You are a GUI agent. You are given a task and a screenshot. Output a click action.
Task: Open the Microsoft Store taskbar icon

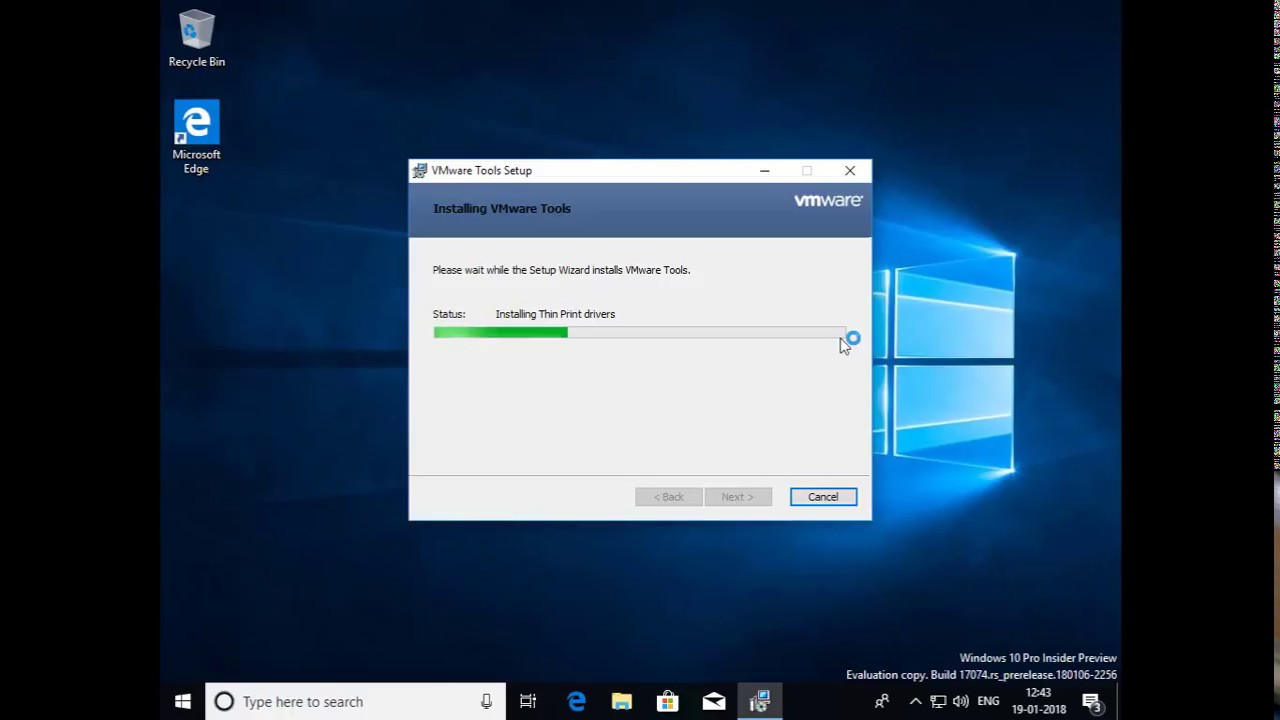pyautogui.click(x=667, y=702)
